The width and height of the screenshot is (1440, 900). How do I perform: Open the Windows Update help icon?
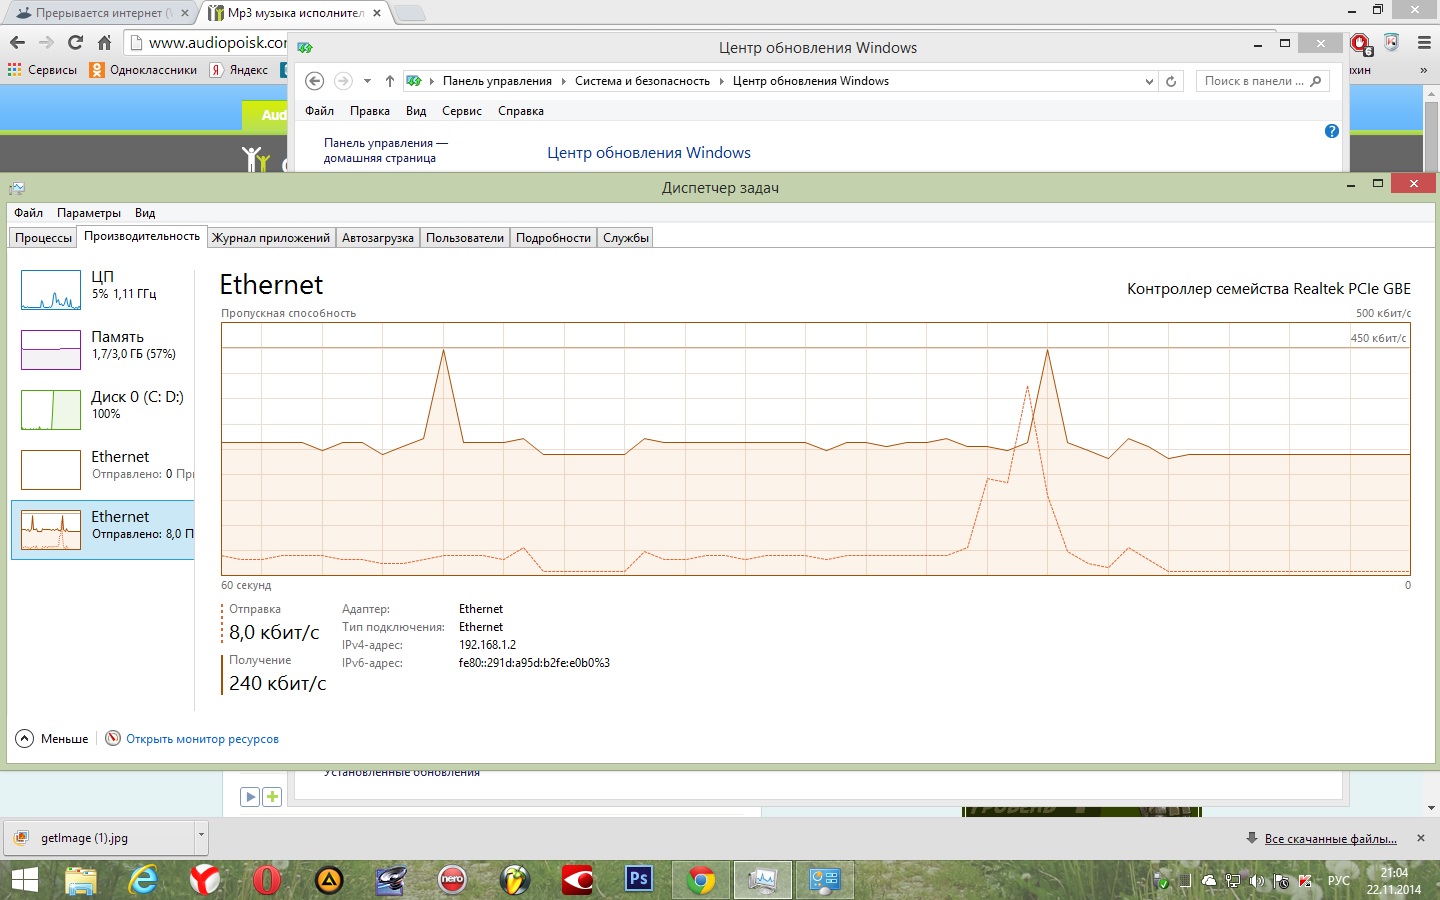(1331, 131)
